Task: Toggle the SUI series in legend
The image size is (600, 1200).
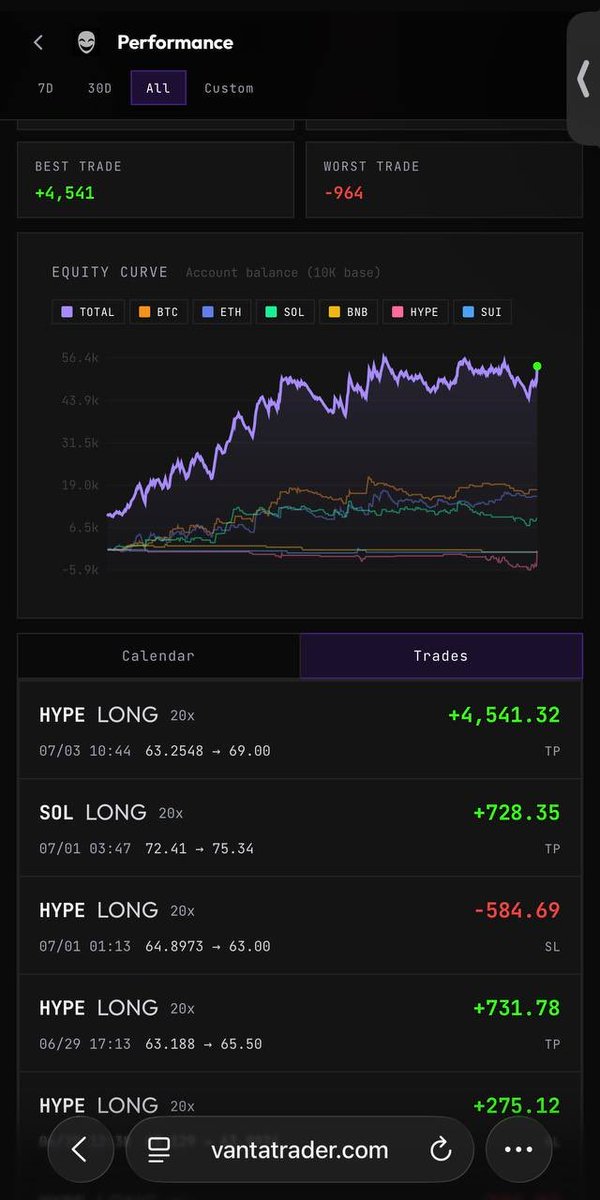Action: (x=482, y=312)
